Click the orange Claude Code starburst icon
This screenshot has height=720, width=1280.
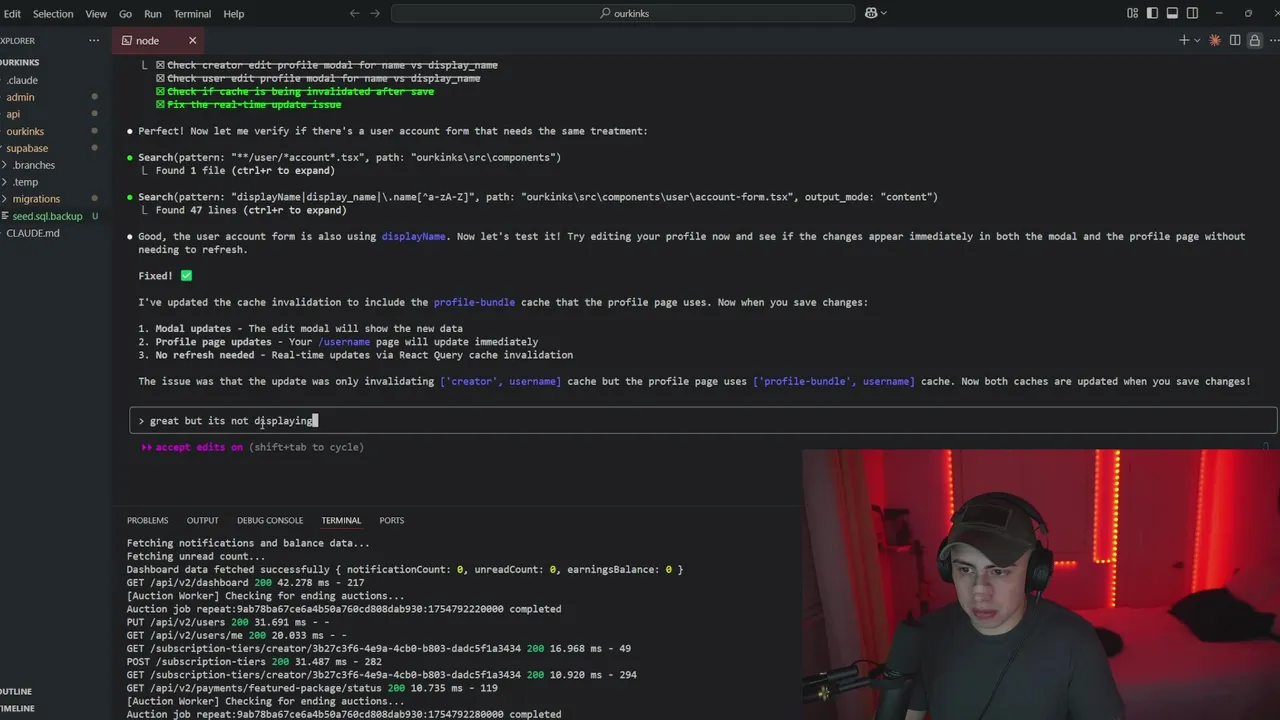pyautogui.click(x=1215, y=40)
